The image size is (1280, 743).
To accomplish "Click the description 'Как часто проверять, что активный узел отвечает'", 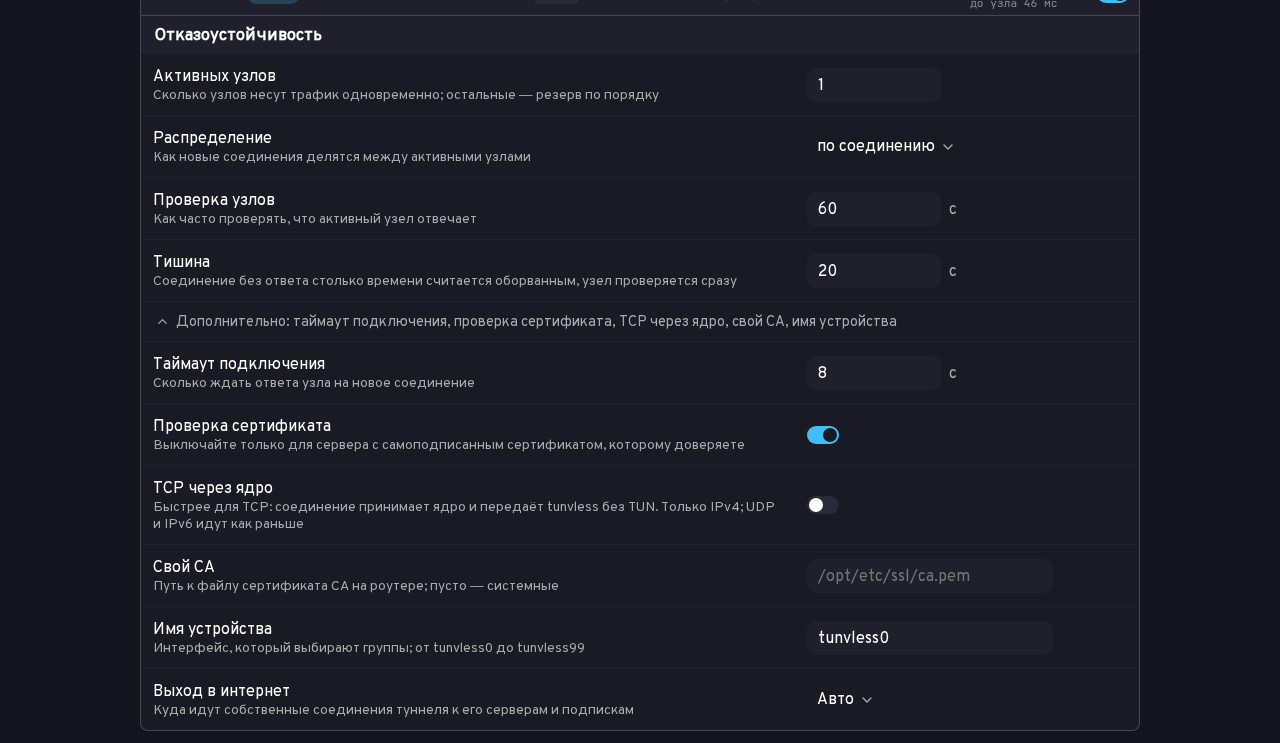I will click(315, 220).
